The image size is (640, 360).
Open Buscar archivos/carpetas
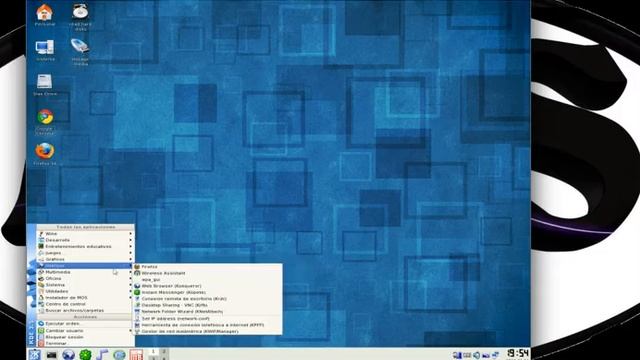[85, 311]
